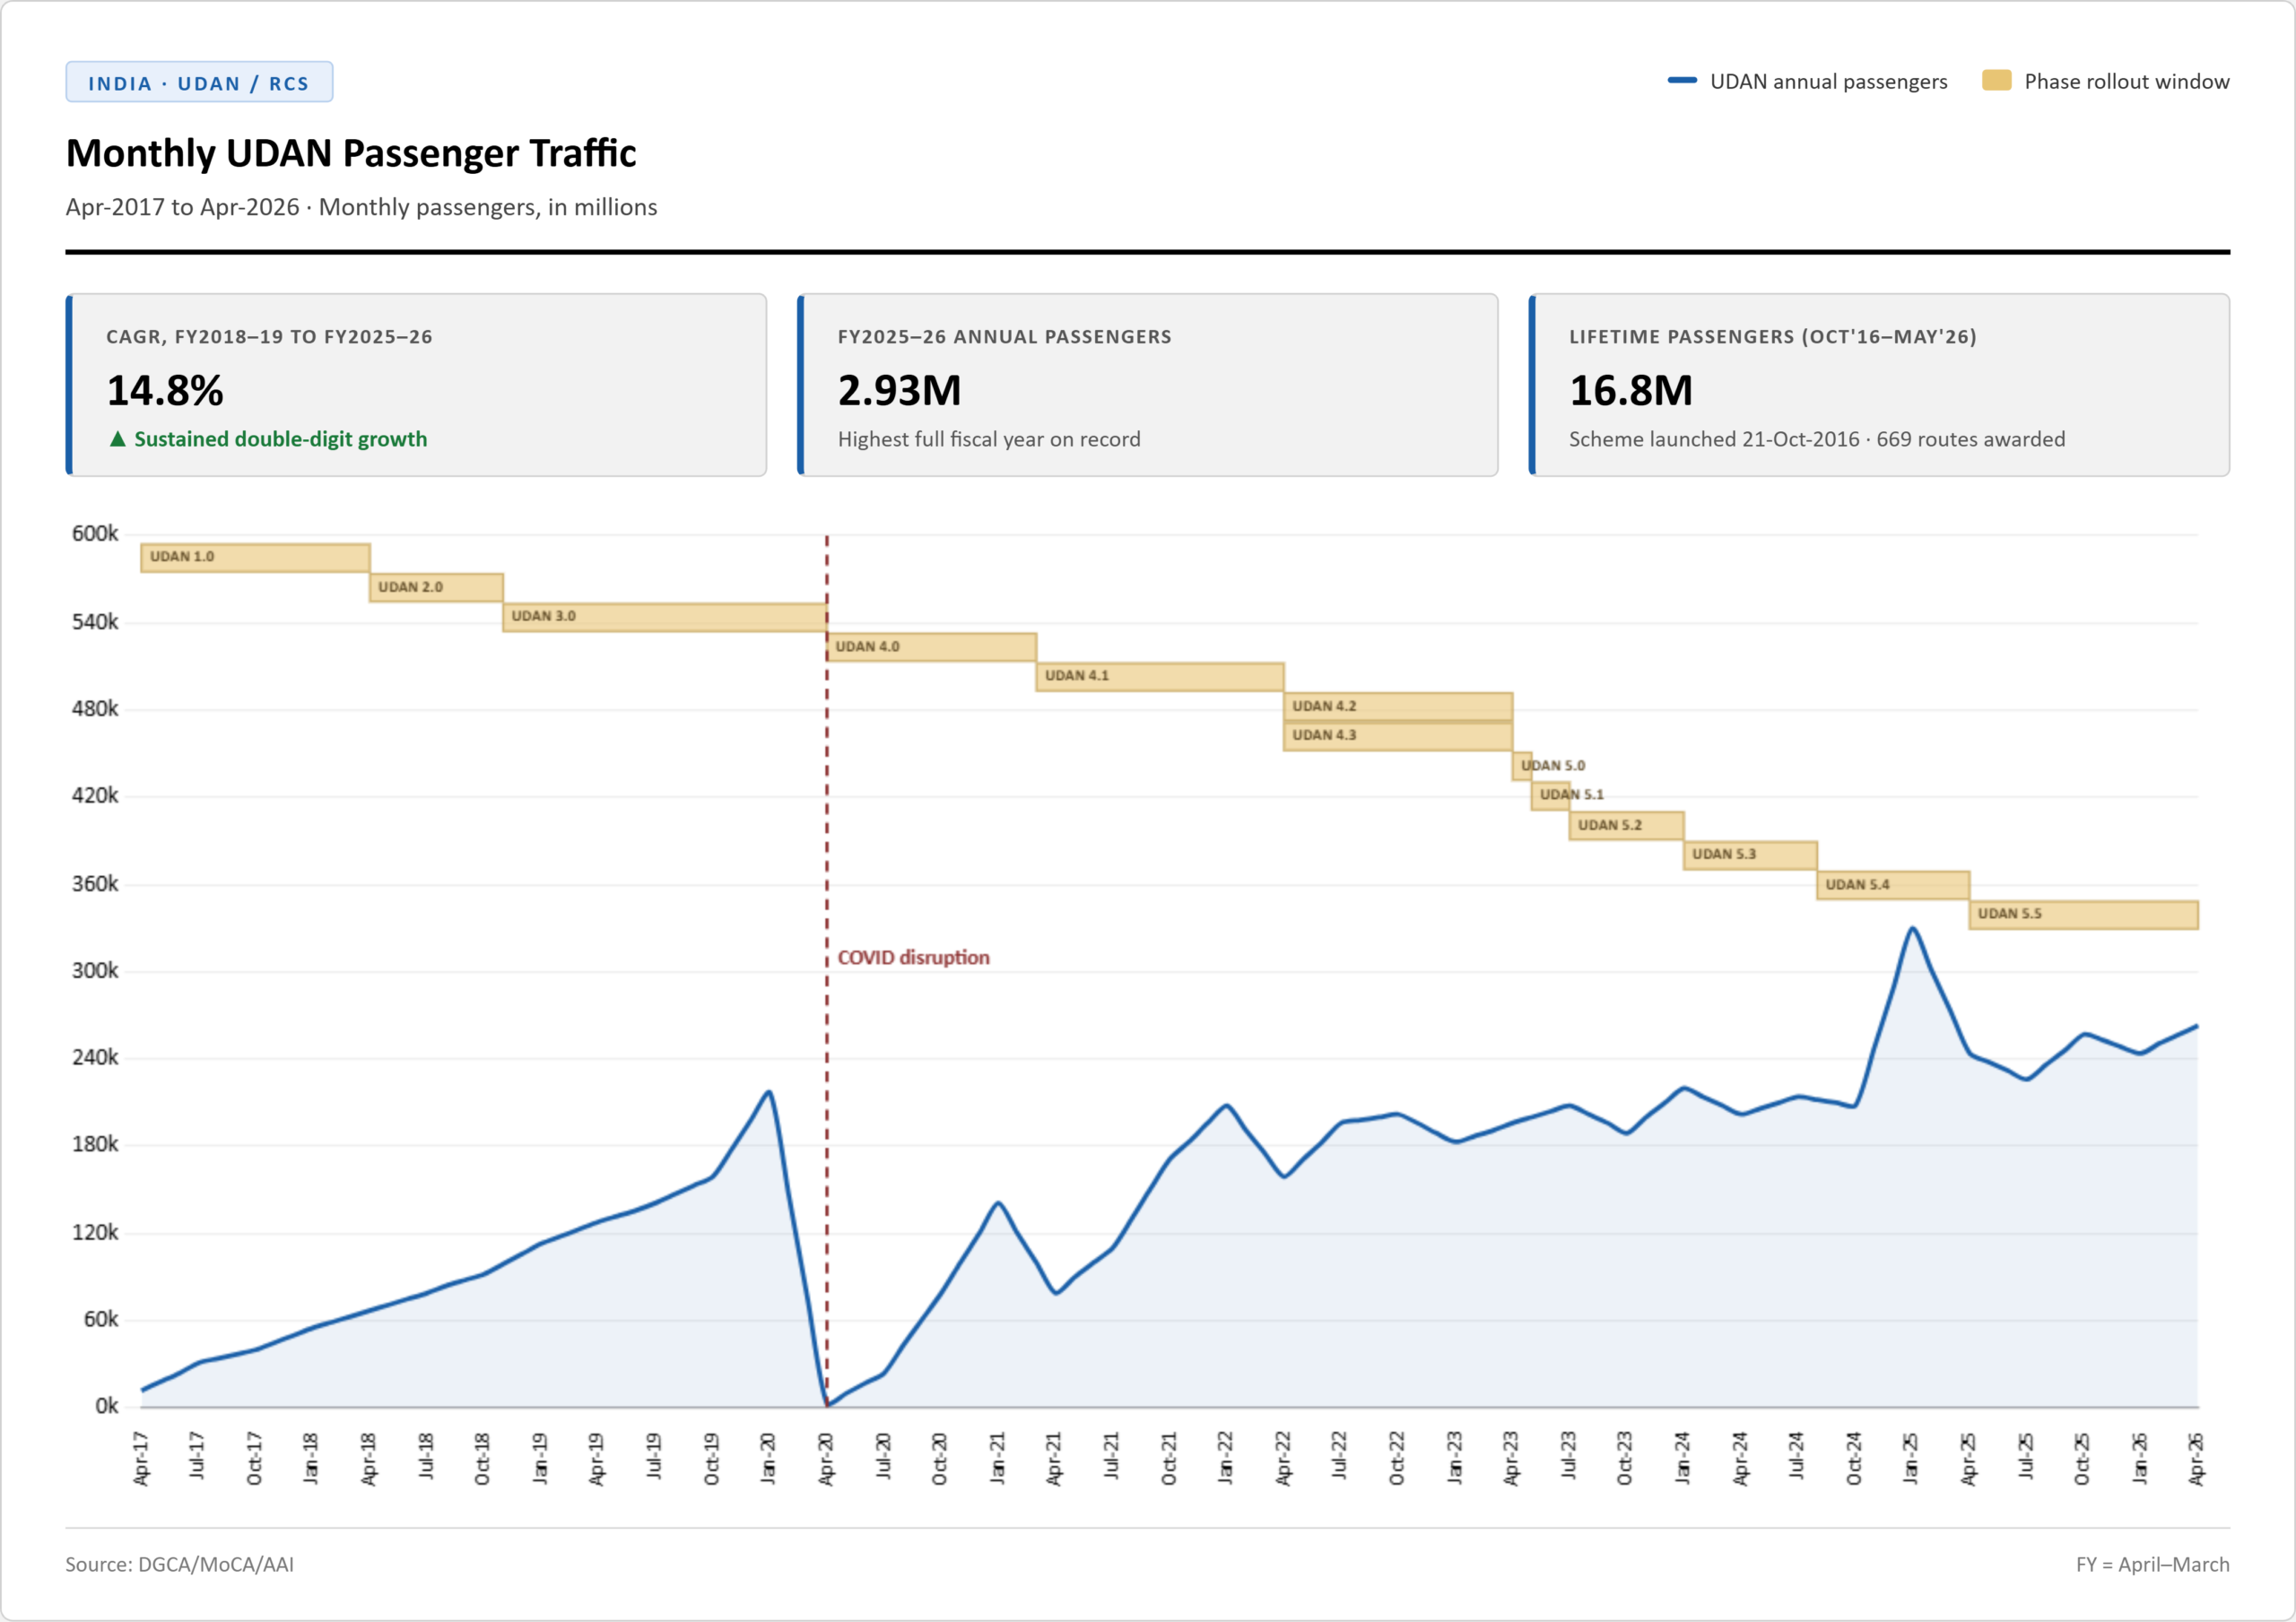Click the 240k y-axis label
2296x1622 pixels.
95,1058
